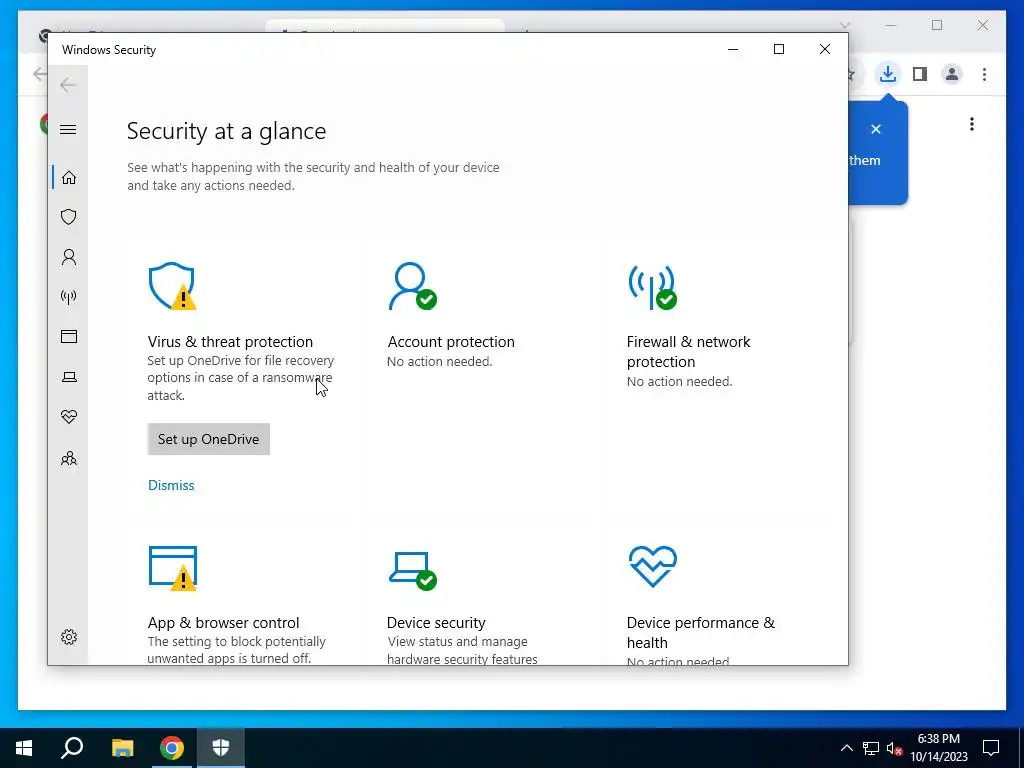This screenshot has width=1024, height=768.
Task: Select the Home sidebar icon
Action: pos(69,178)
